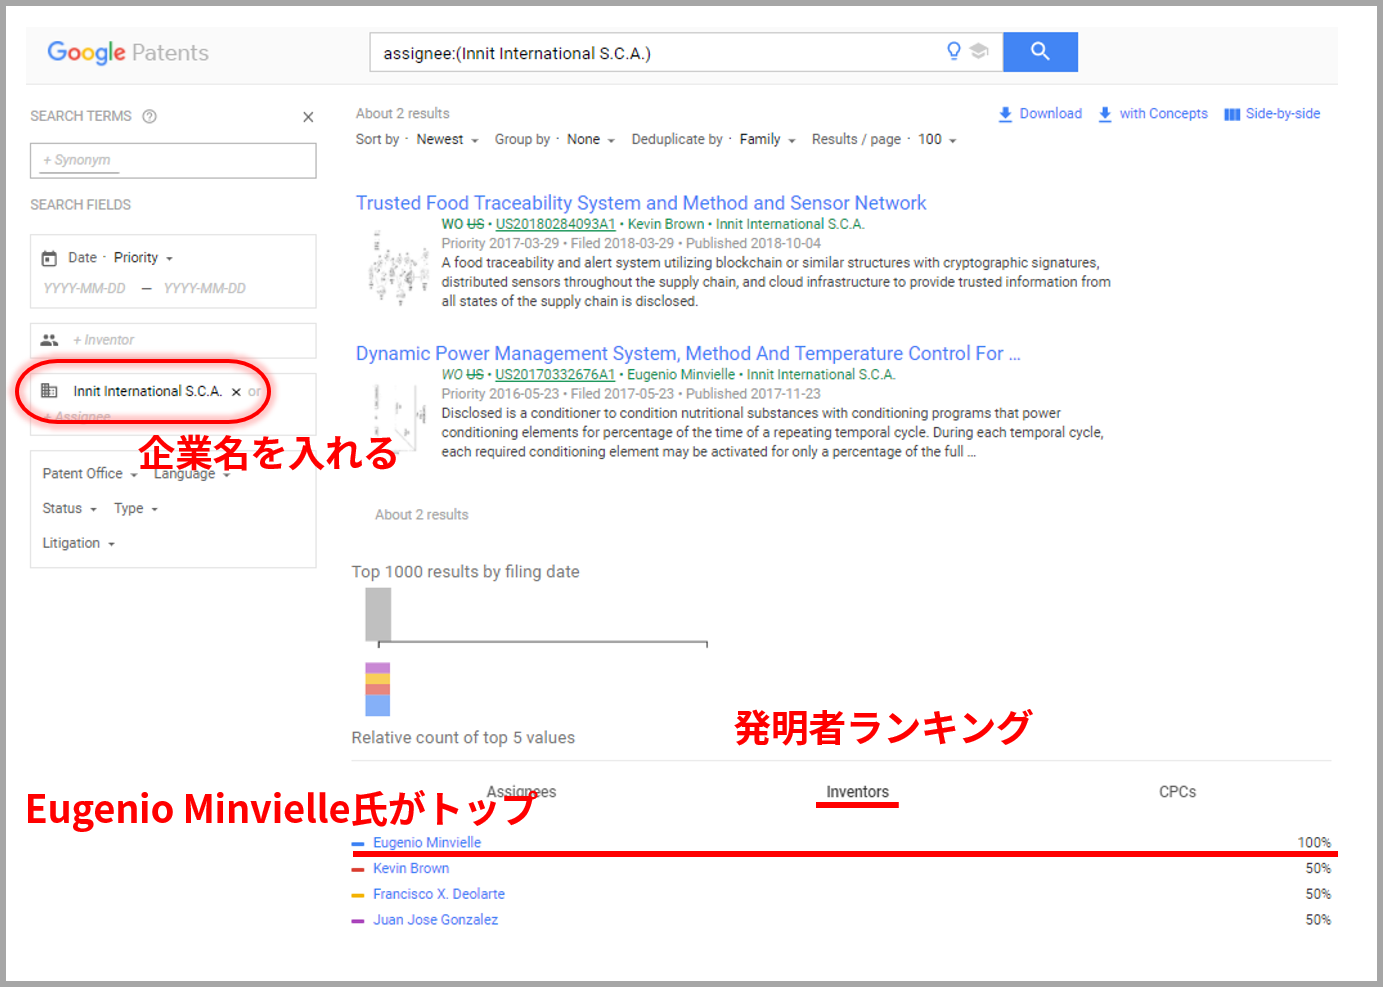Click the lightbulb icon in search box
This screenshot has width=1383, height=987.
[954, 51]
